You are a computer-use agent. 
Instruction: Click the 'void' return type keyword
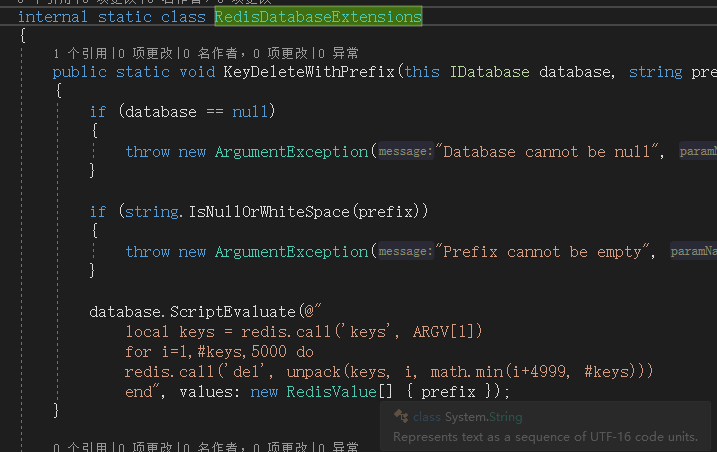click(197, 72)
